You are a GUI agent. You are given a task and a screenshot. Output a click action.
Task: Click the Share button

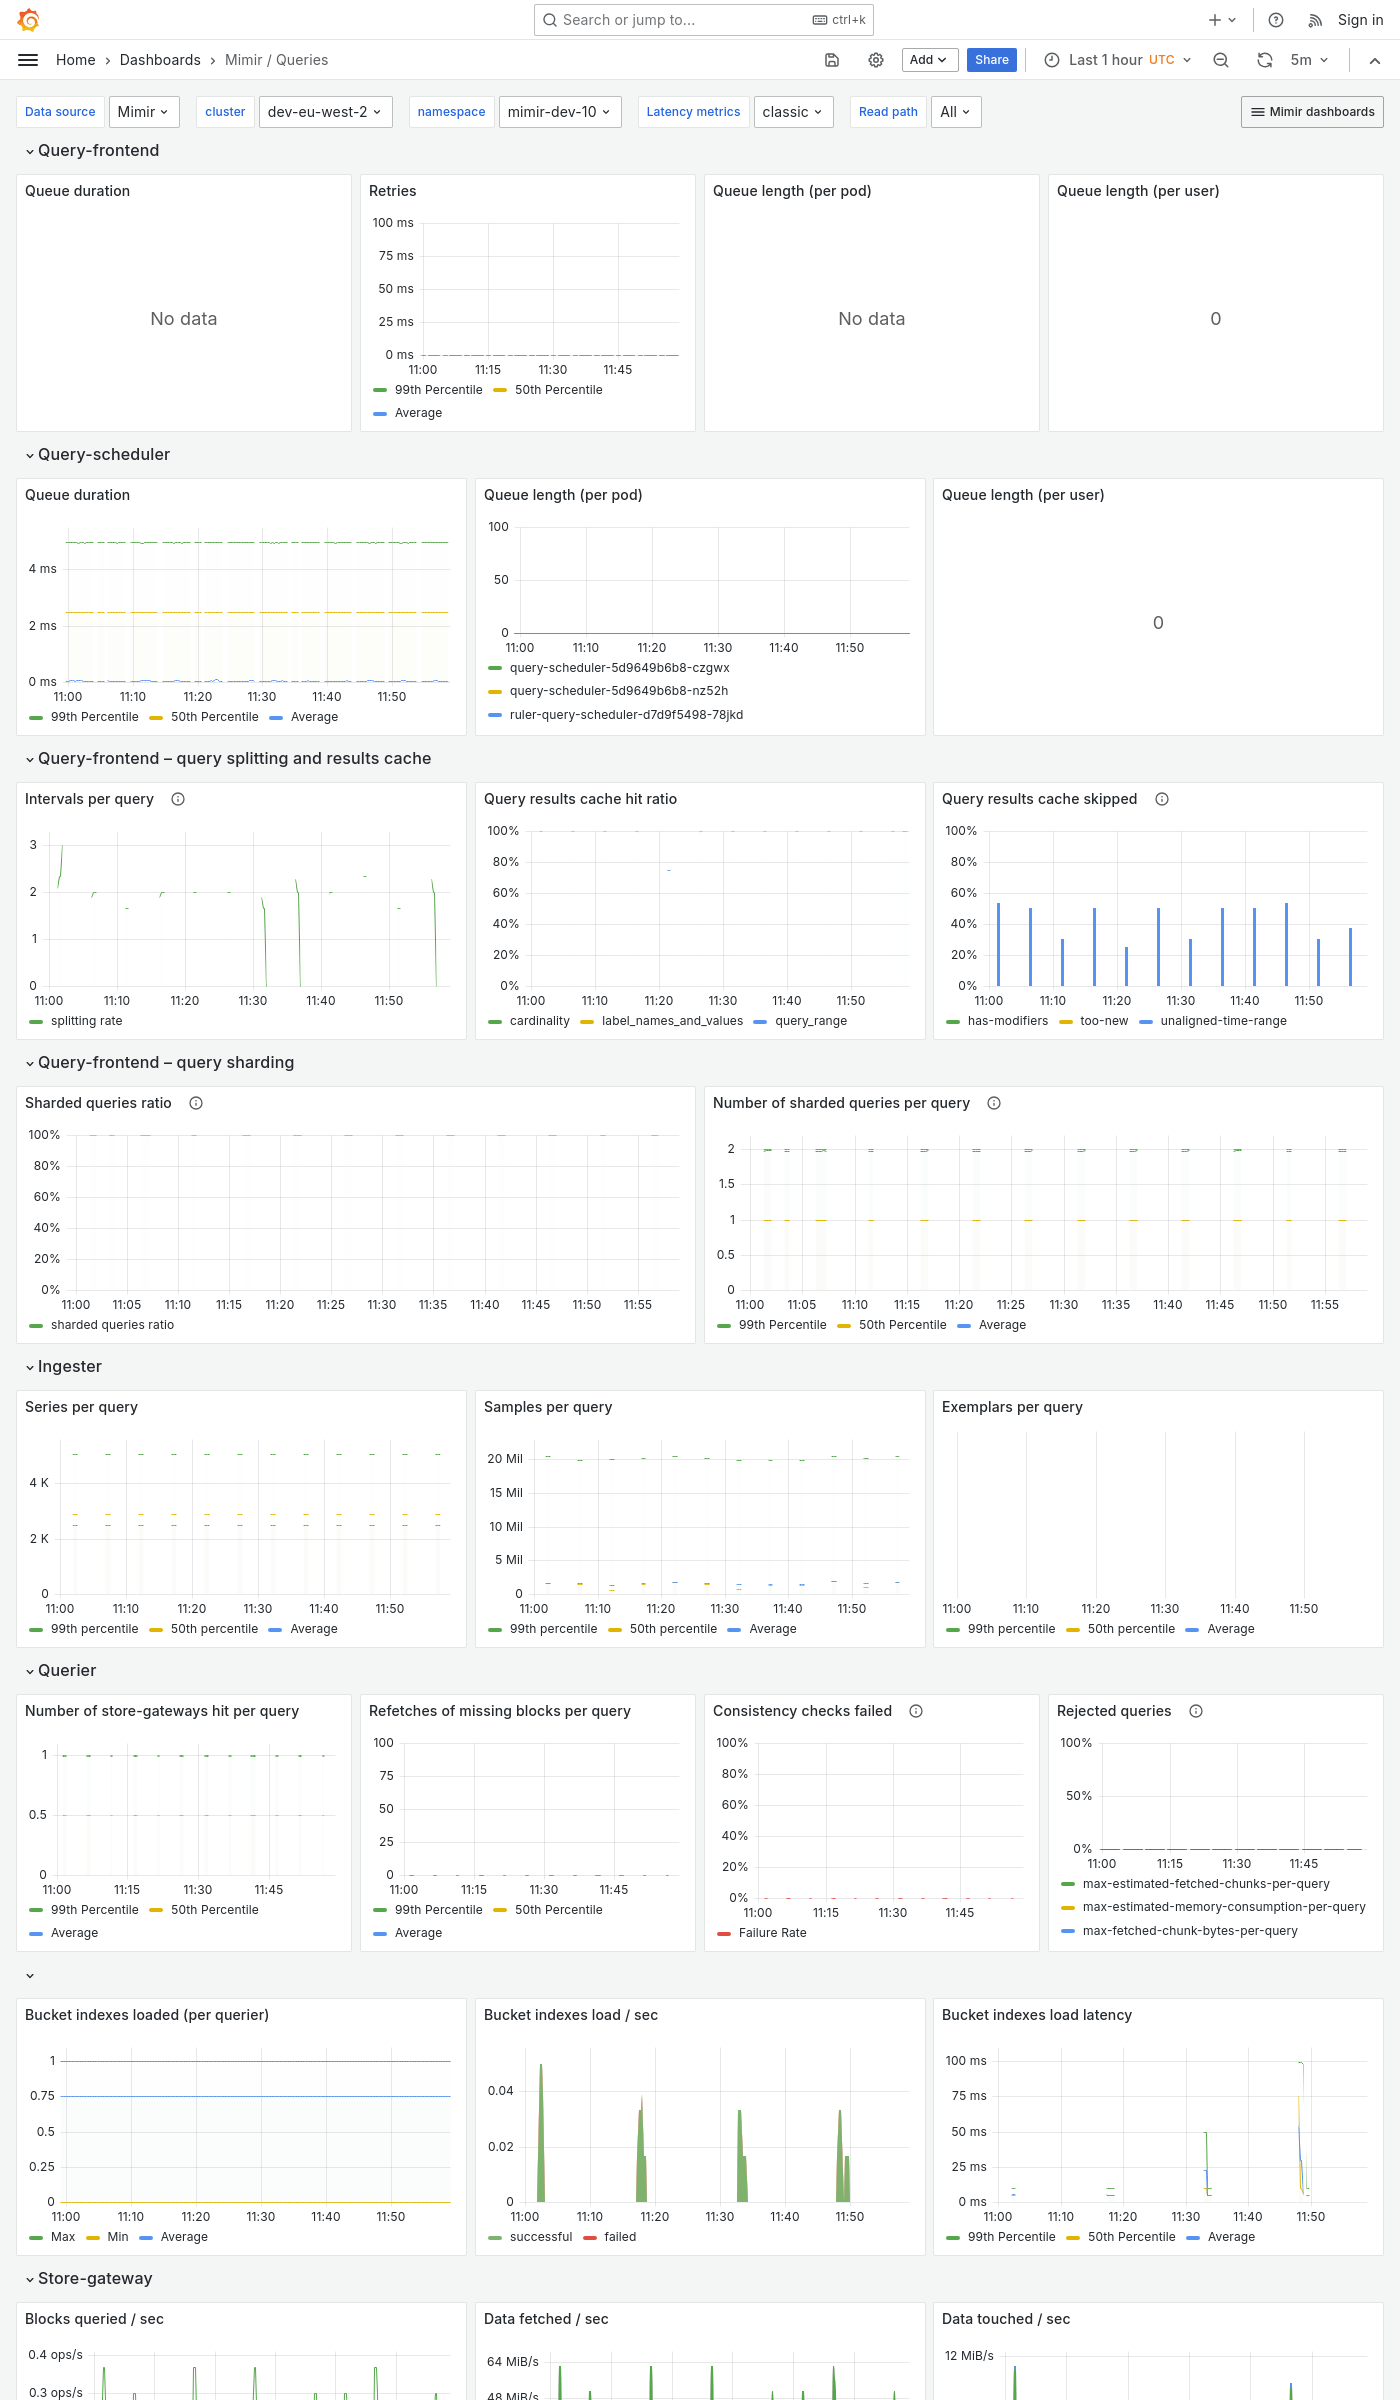[992, 60]
